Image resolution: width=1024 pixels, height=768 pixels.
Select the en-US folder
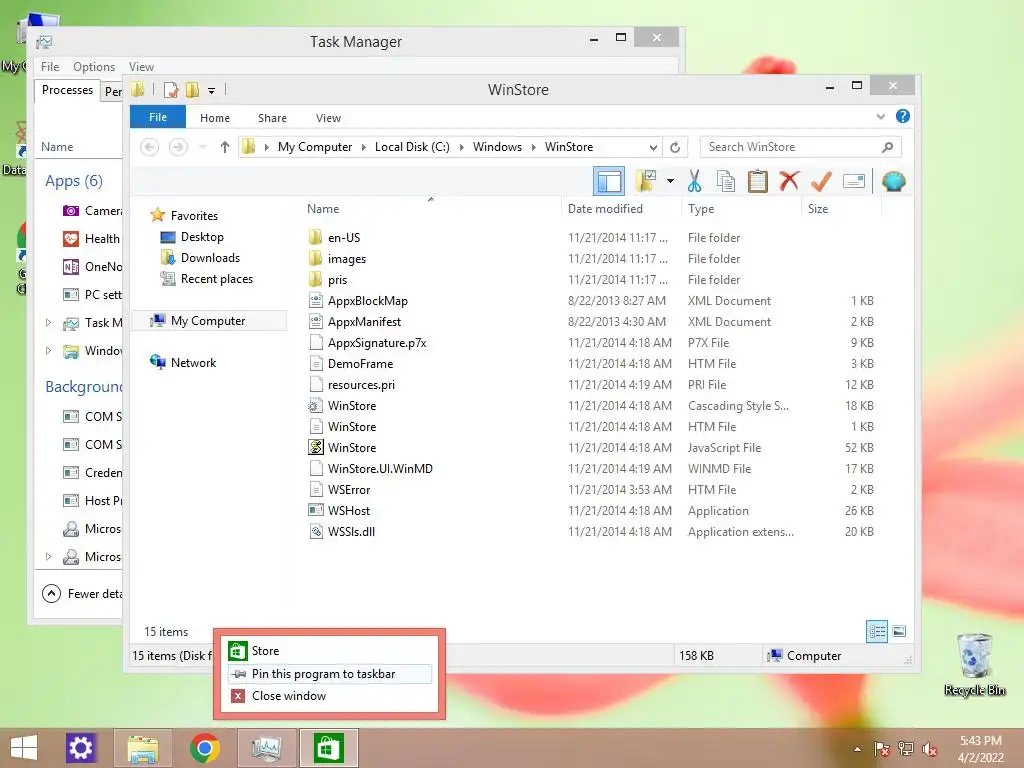tap(344, 238)
